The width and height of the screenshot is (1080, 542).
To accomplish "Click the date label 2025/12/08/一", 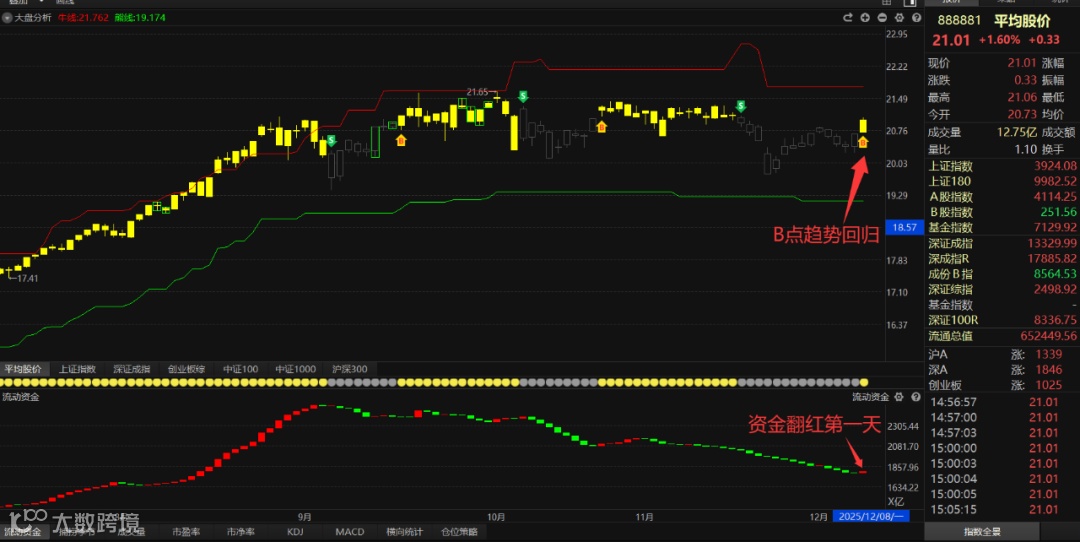I will click(x=871, y=516).
